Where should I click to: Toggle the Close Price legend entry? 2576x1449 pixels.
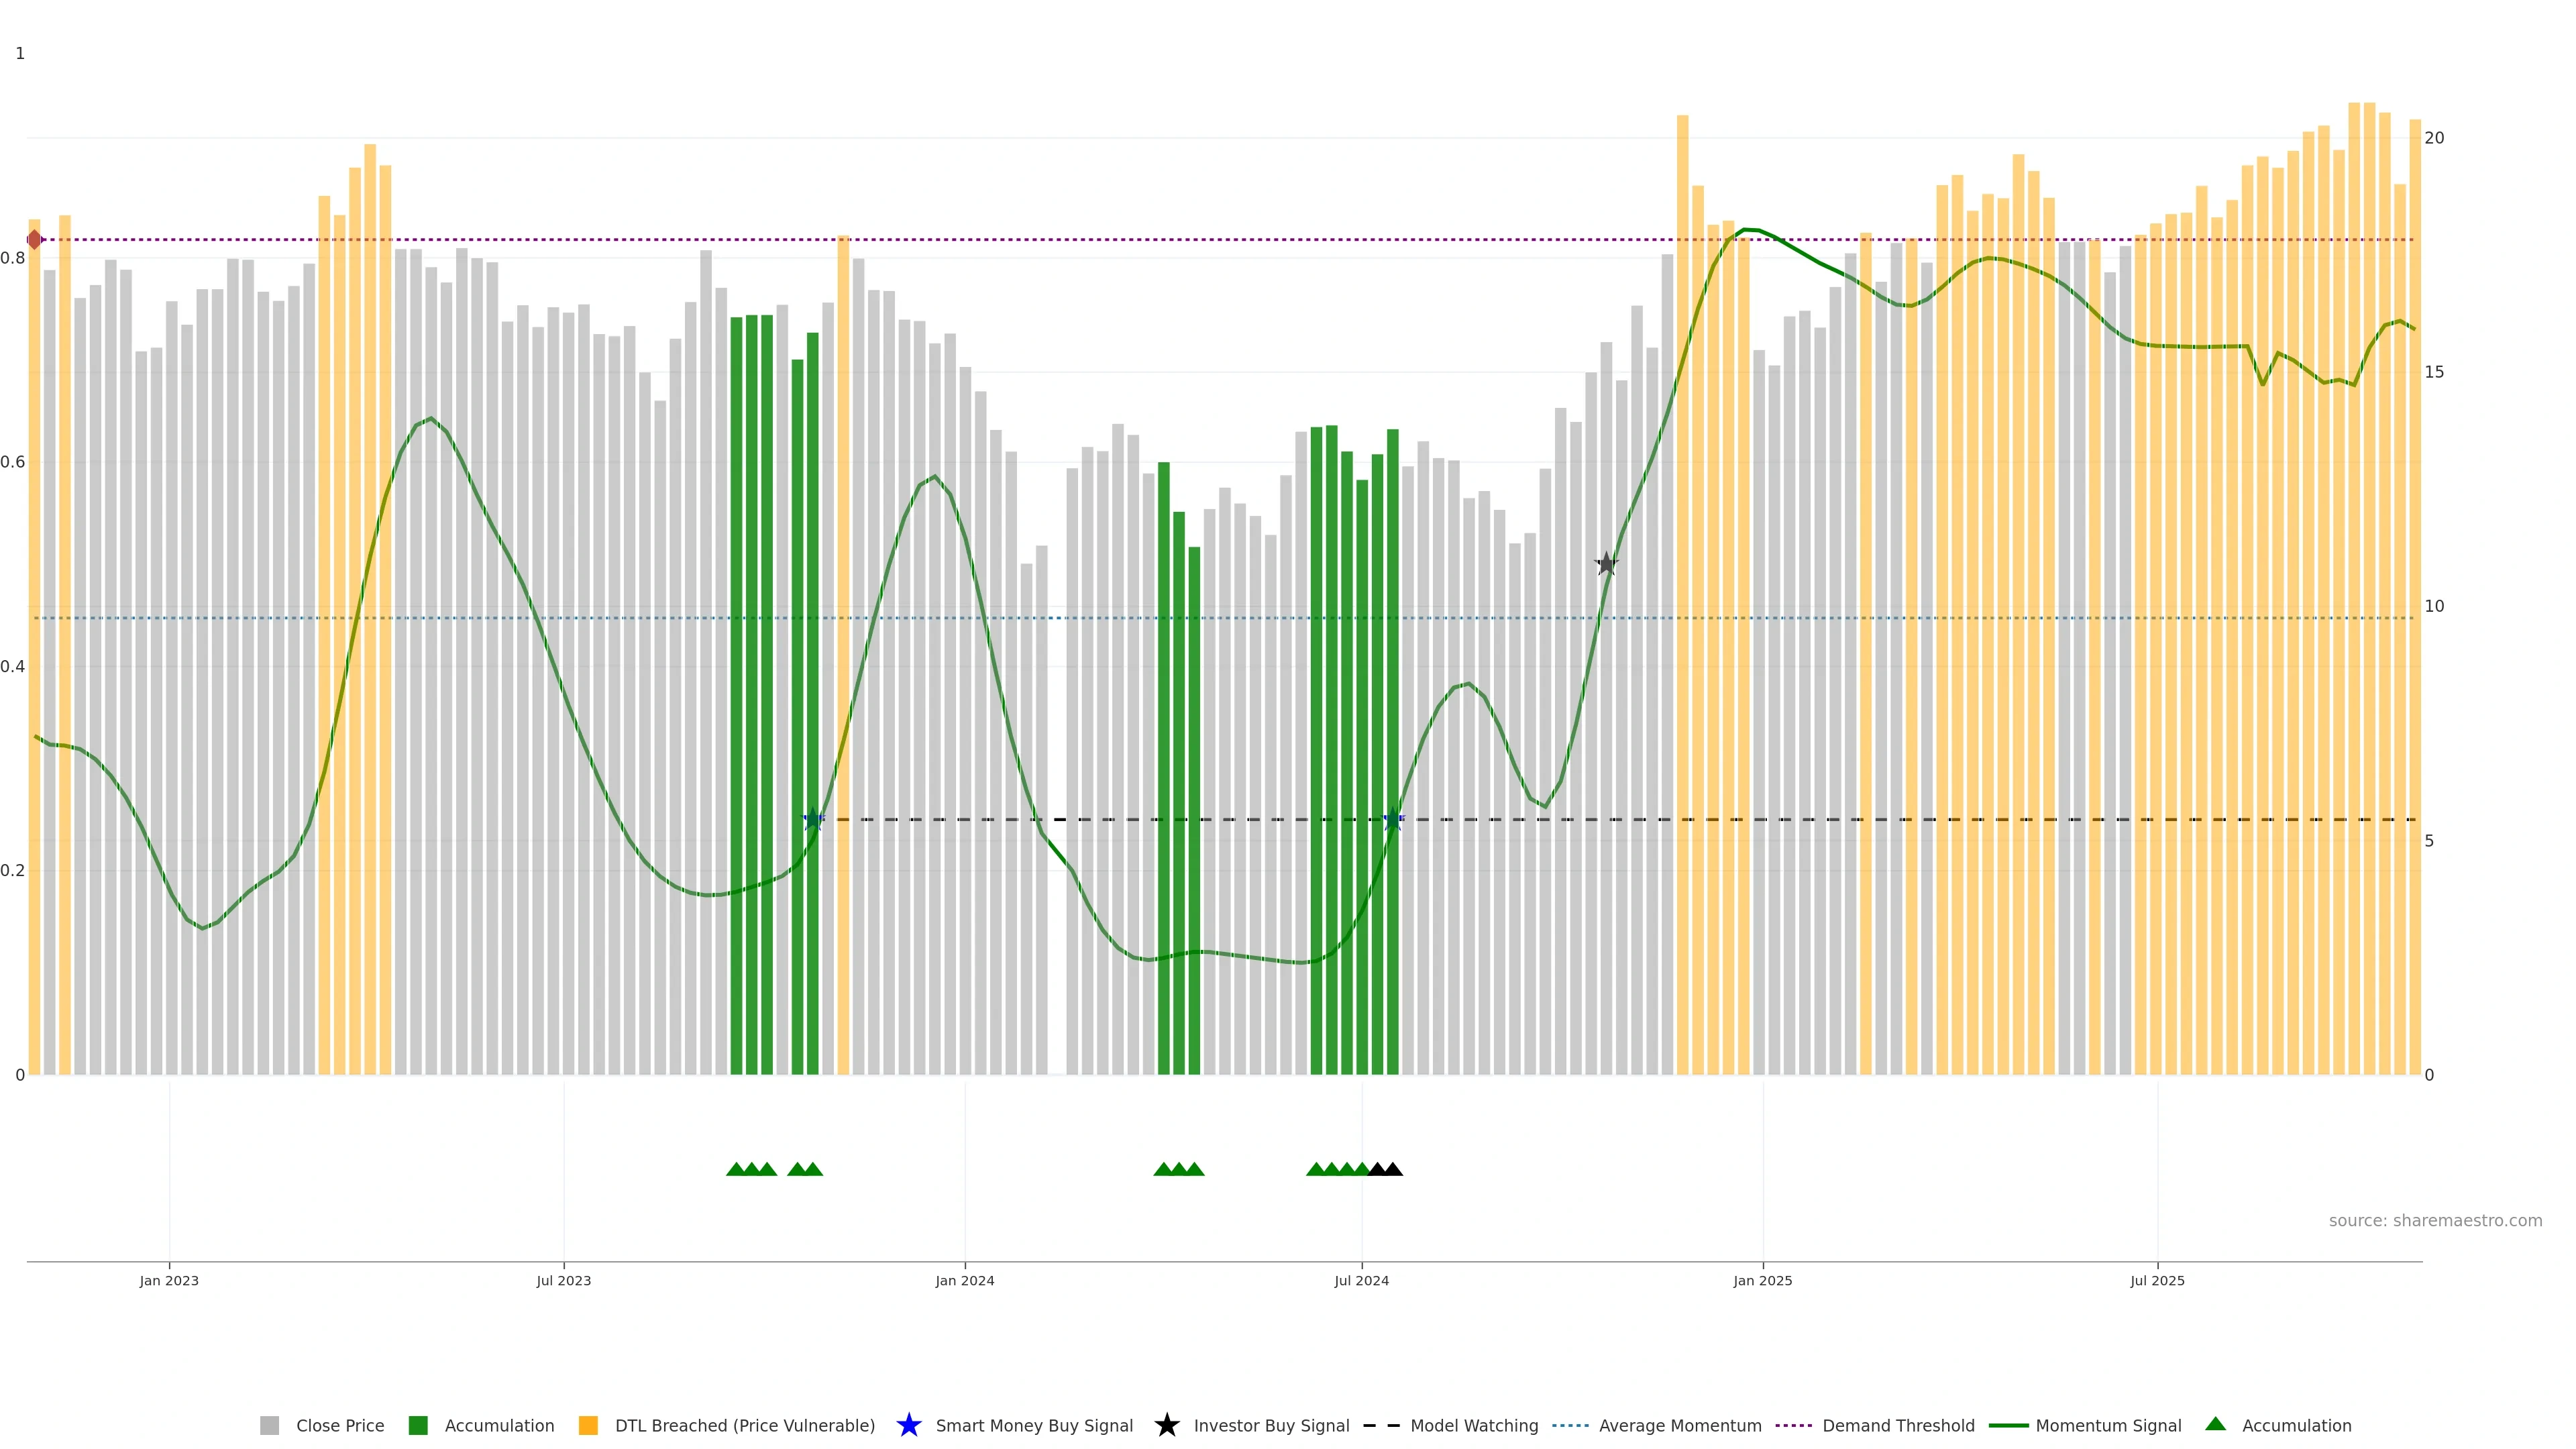click(x=339, y=1425)
